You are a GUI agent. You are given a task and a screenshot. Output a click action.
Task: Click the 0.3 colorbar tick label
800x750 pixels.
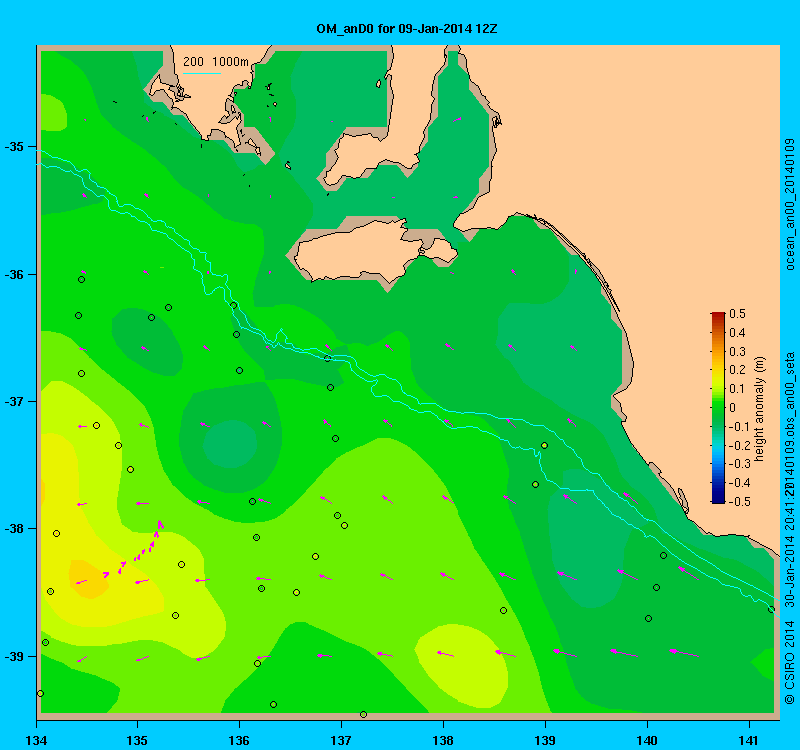[737, 352]
